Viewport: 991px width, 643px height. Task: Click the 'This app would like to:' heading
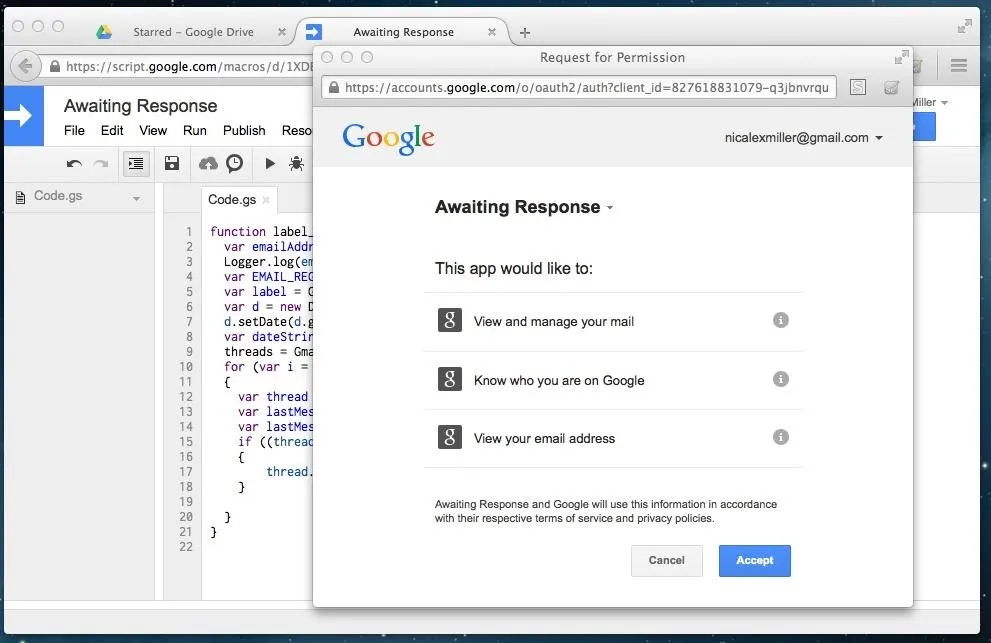pyautogui.click(x=514, y=268)
